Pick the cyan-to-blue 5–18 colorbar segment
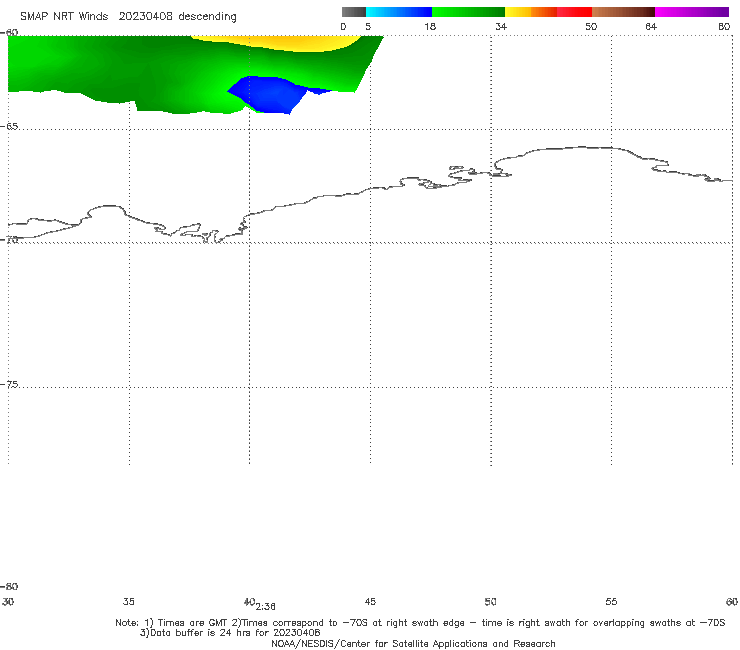Image resolution: width=740 pixels, height=650 pixels. point(399,12)
